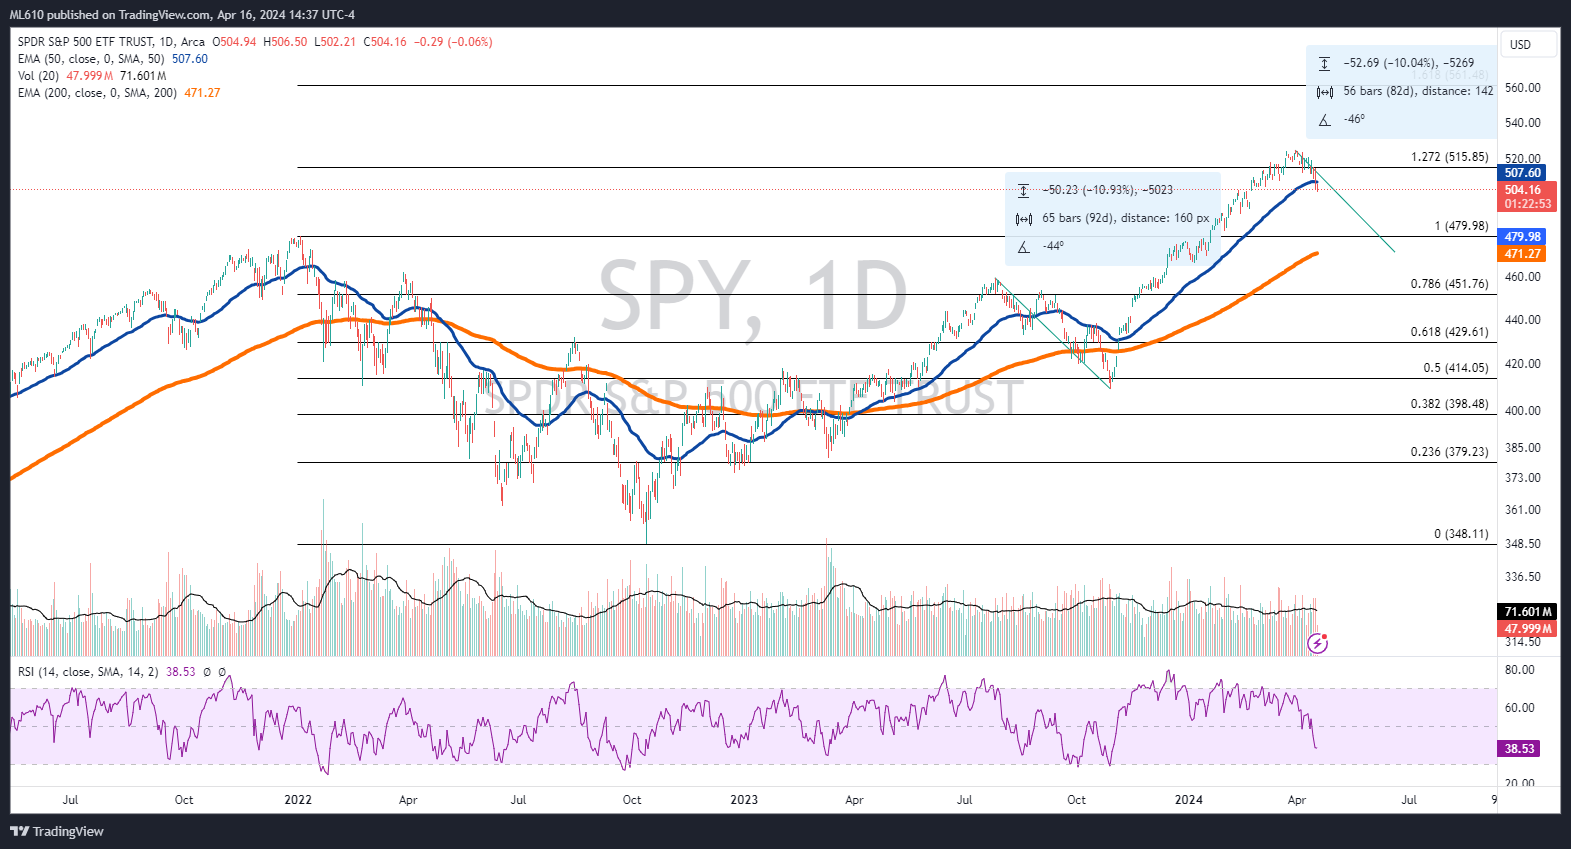Click the 0.618 (429.61) Fibonacci level label
Image resolution: width=1571 pixels, height=849 pixels.
click(1449, 332)
